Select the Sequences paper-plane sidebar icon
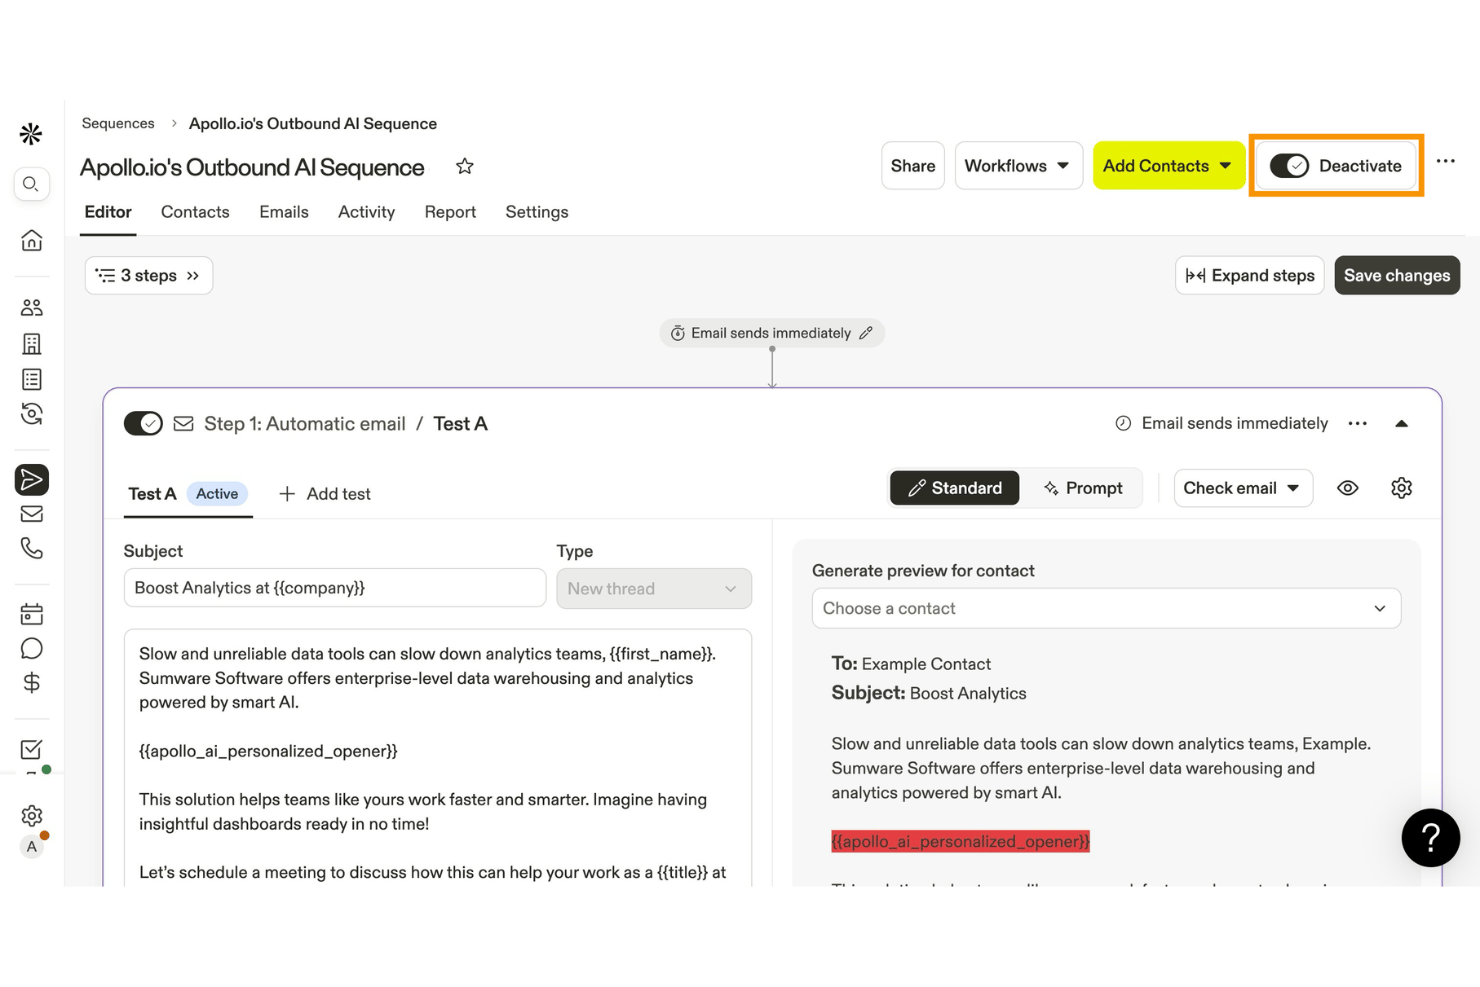The width and height of the screenshot is (1480, 987). 32,480
